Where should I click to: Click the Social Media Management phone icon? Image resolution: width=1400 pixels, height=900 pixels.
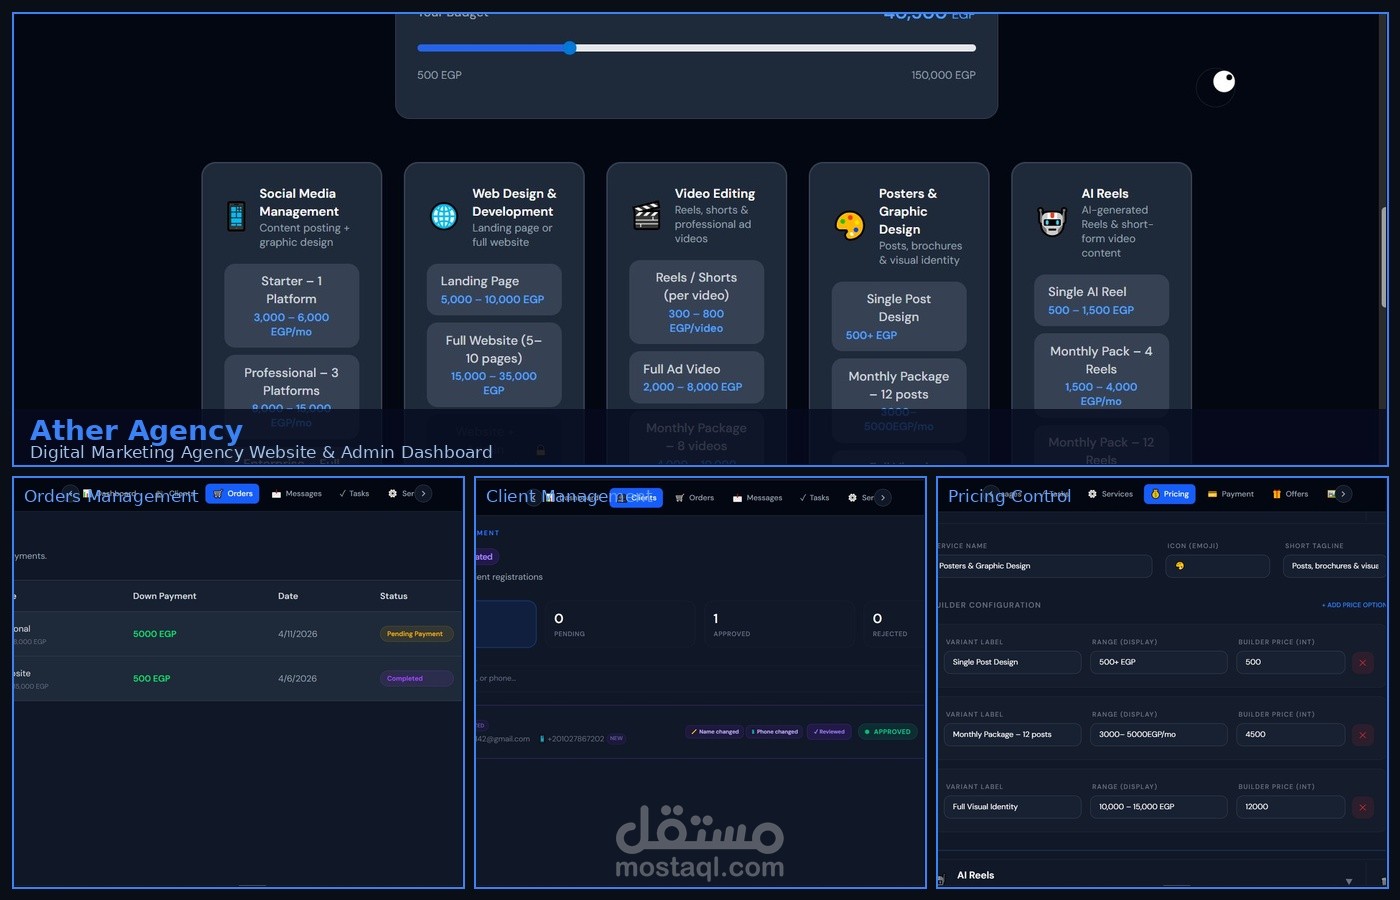click(236, 216)
